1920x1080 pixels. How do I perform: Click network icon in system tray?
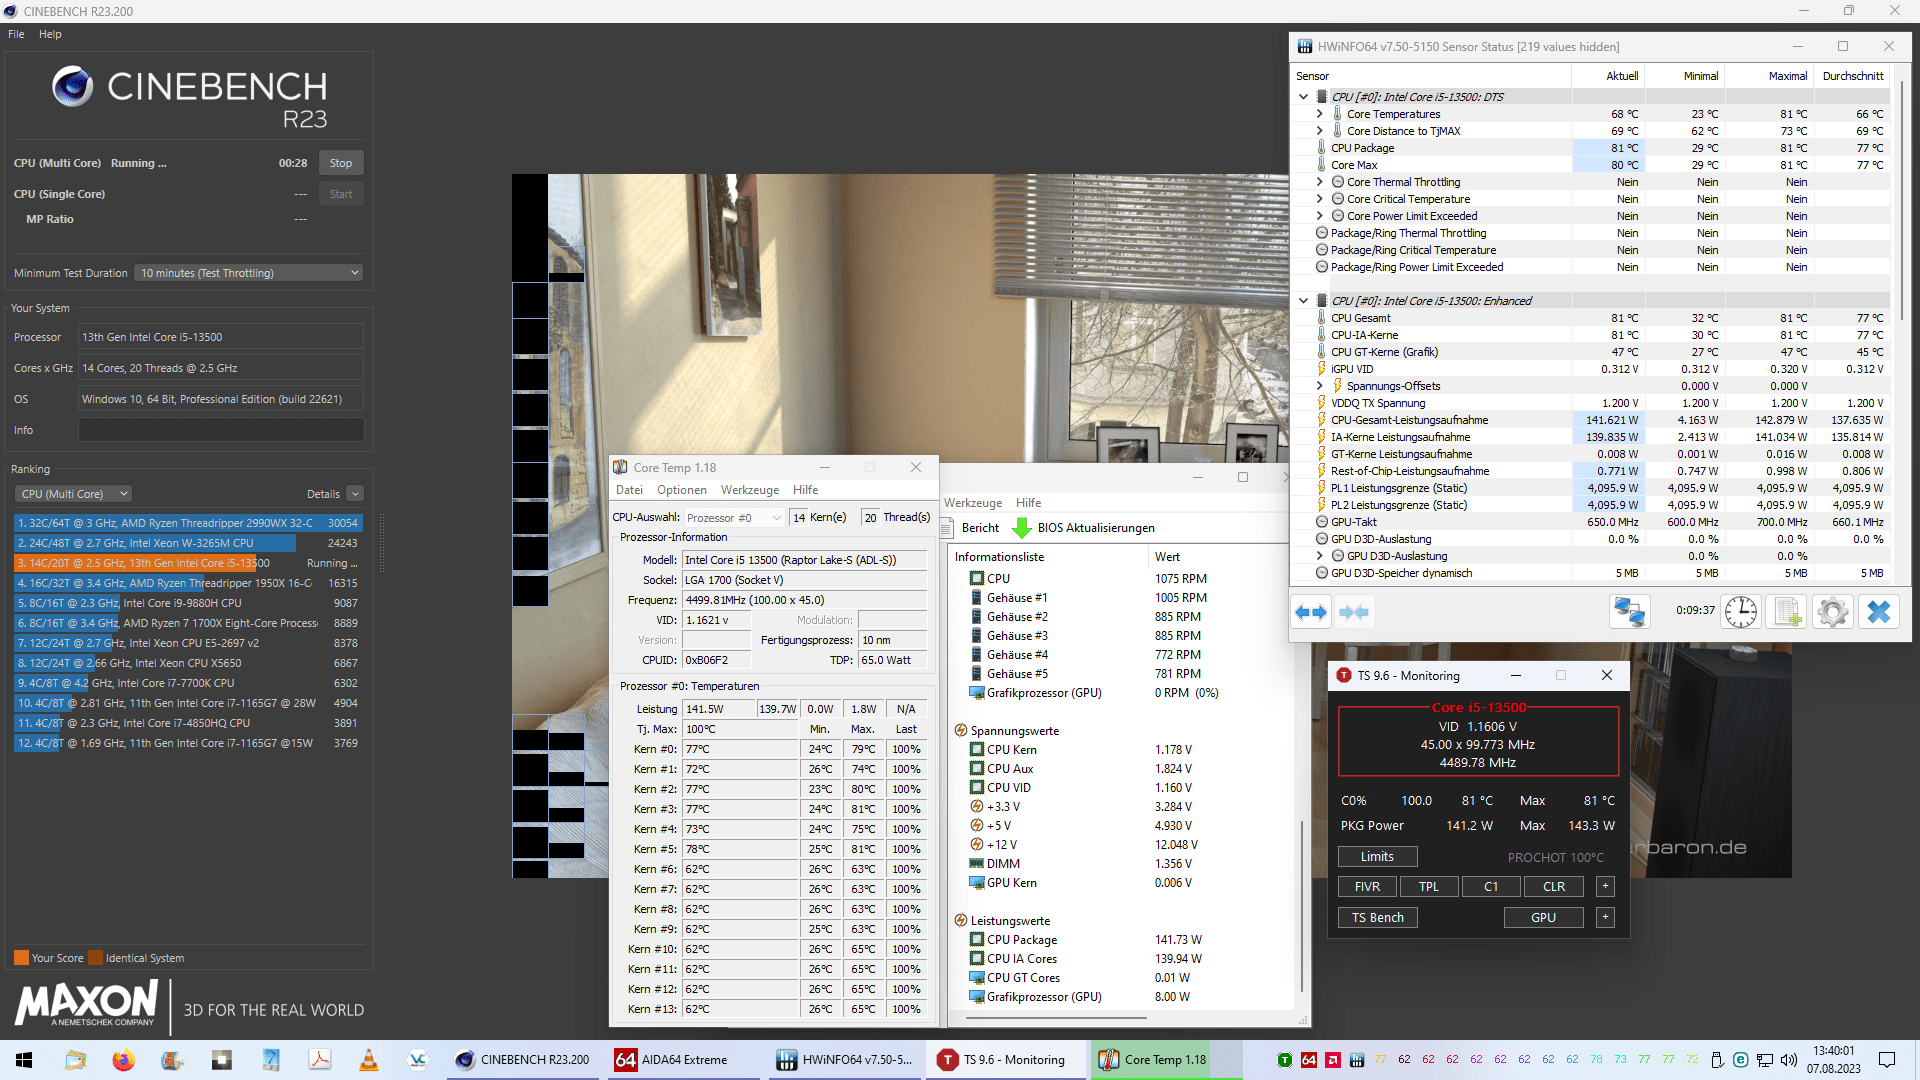(x=1765, y=1060)
